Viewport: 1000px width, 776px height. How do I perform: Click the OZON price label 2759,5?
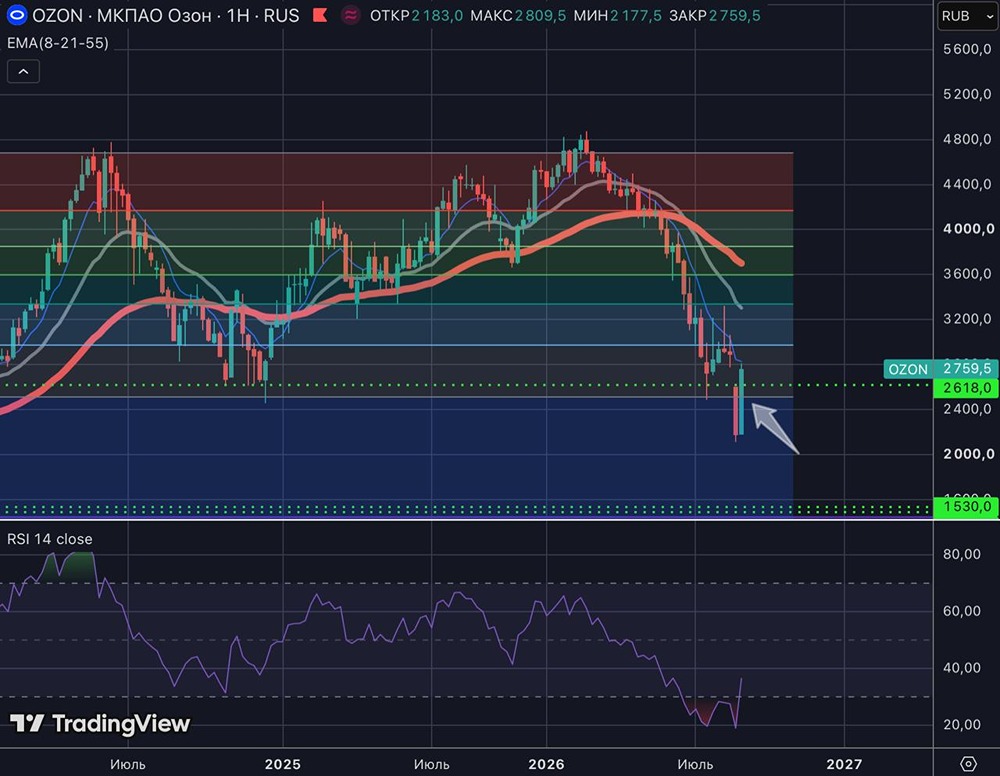point(941,369)
